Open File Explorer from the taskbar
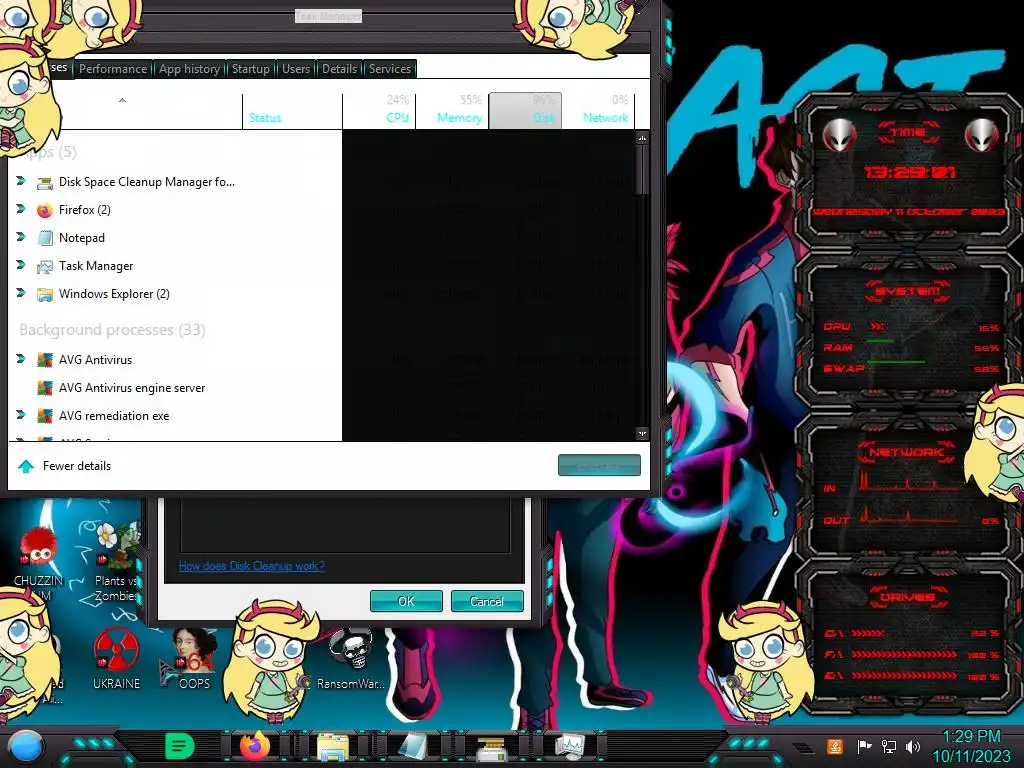This screenshot has height=768, width=1024. coord(333,746)
